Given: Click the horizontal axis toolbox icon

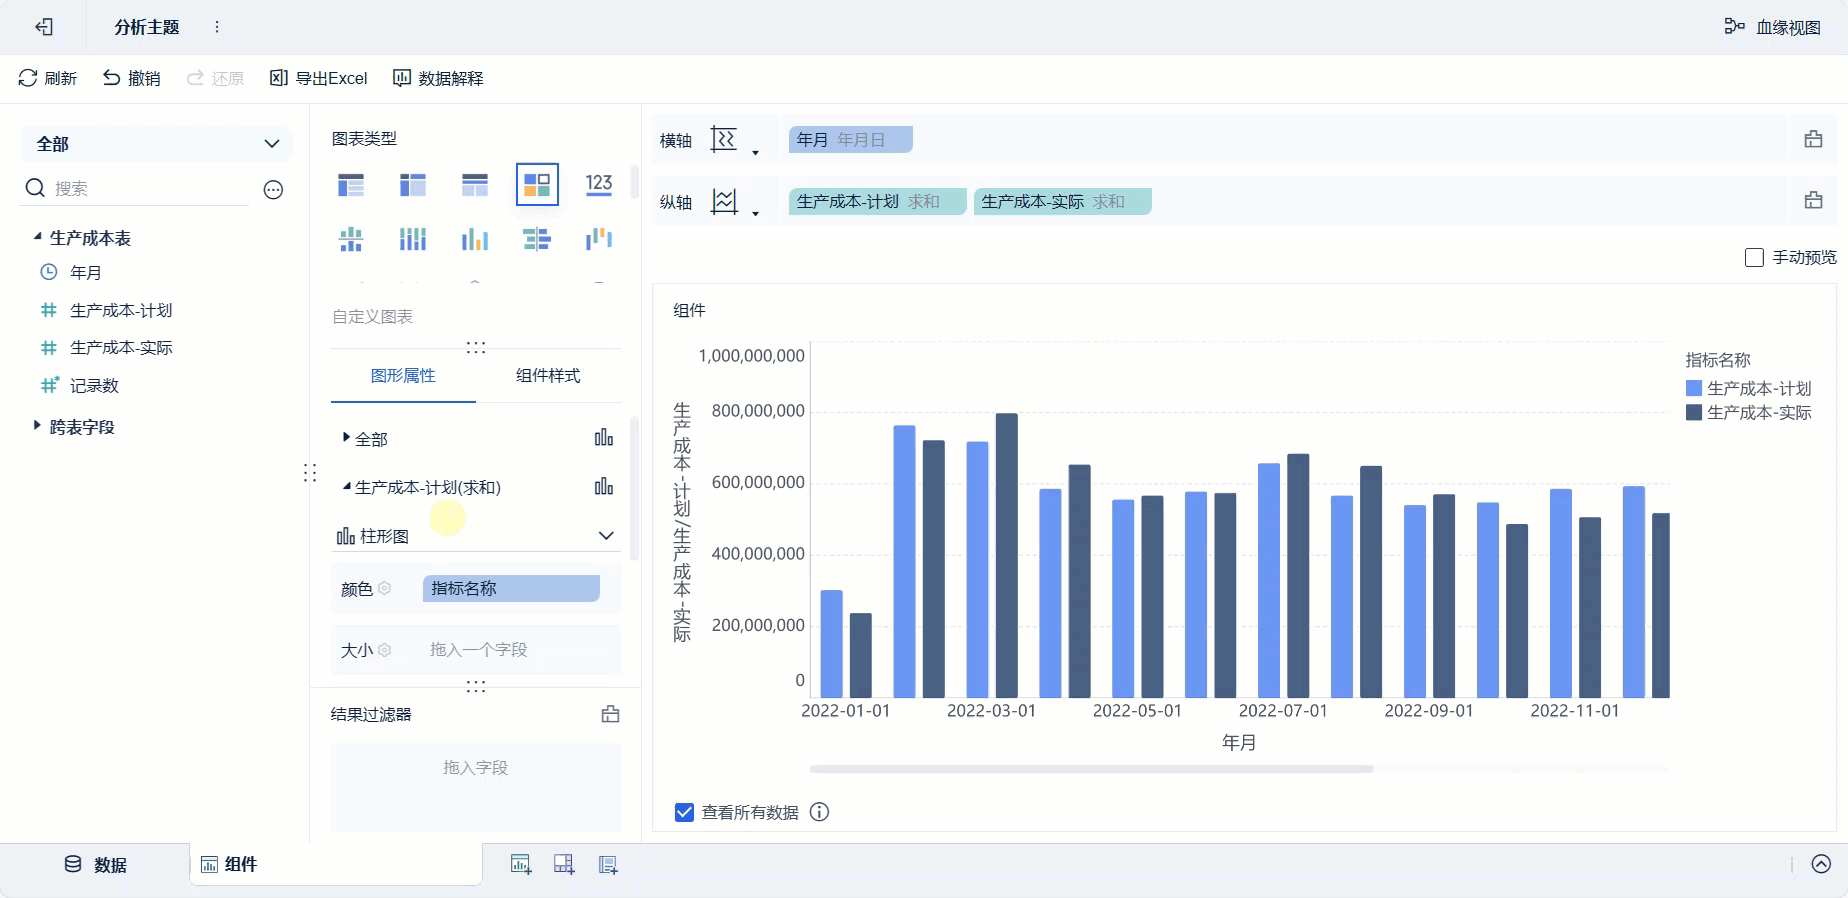Looking at the screenshot, I should (1812, 140).
